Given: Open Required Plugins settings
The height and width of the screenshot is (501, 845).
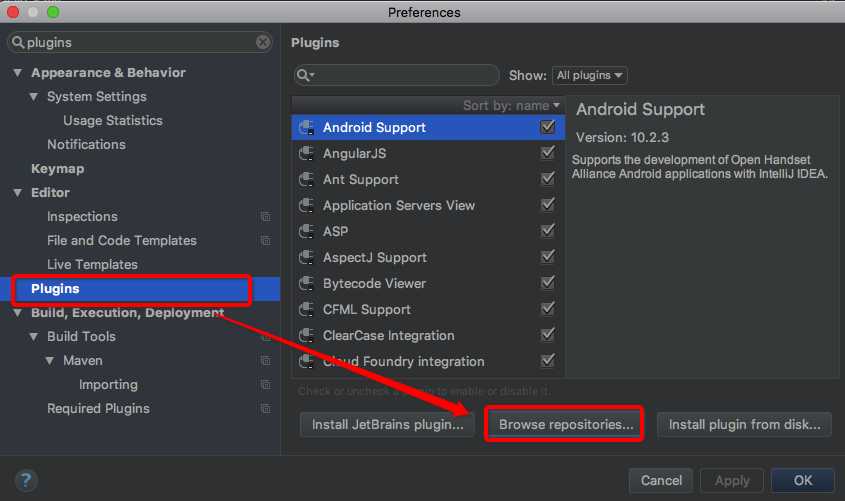Looking at the screenshot, I should 98,408.
